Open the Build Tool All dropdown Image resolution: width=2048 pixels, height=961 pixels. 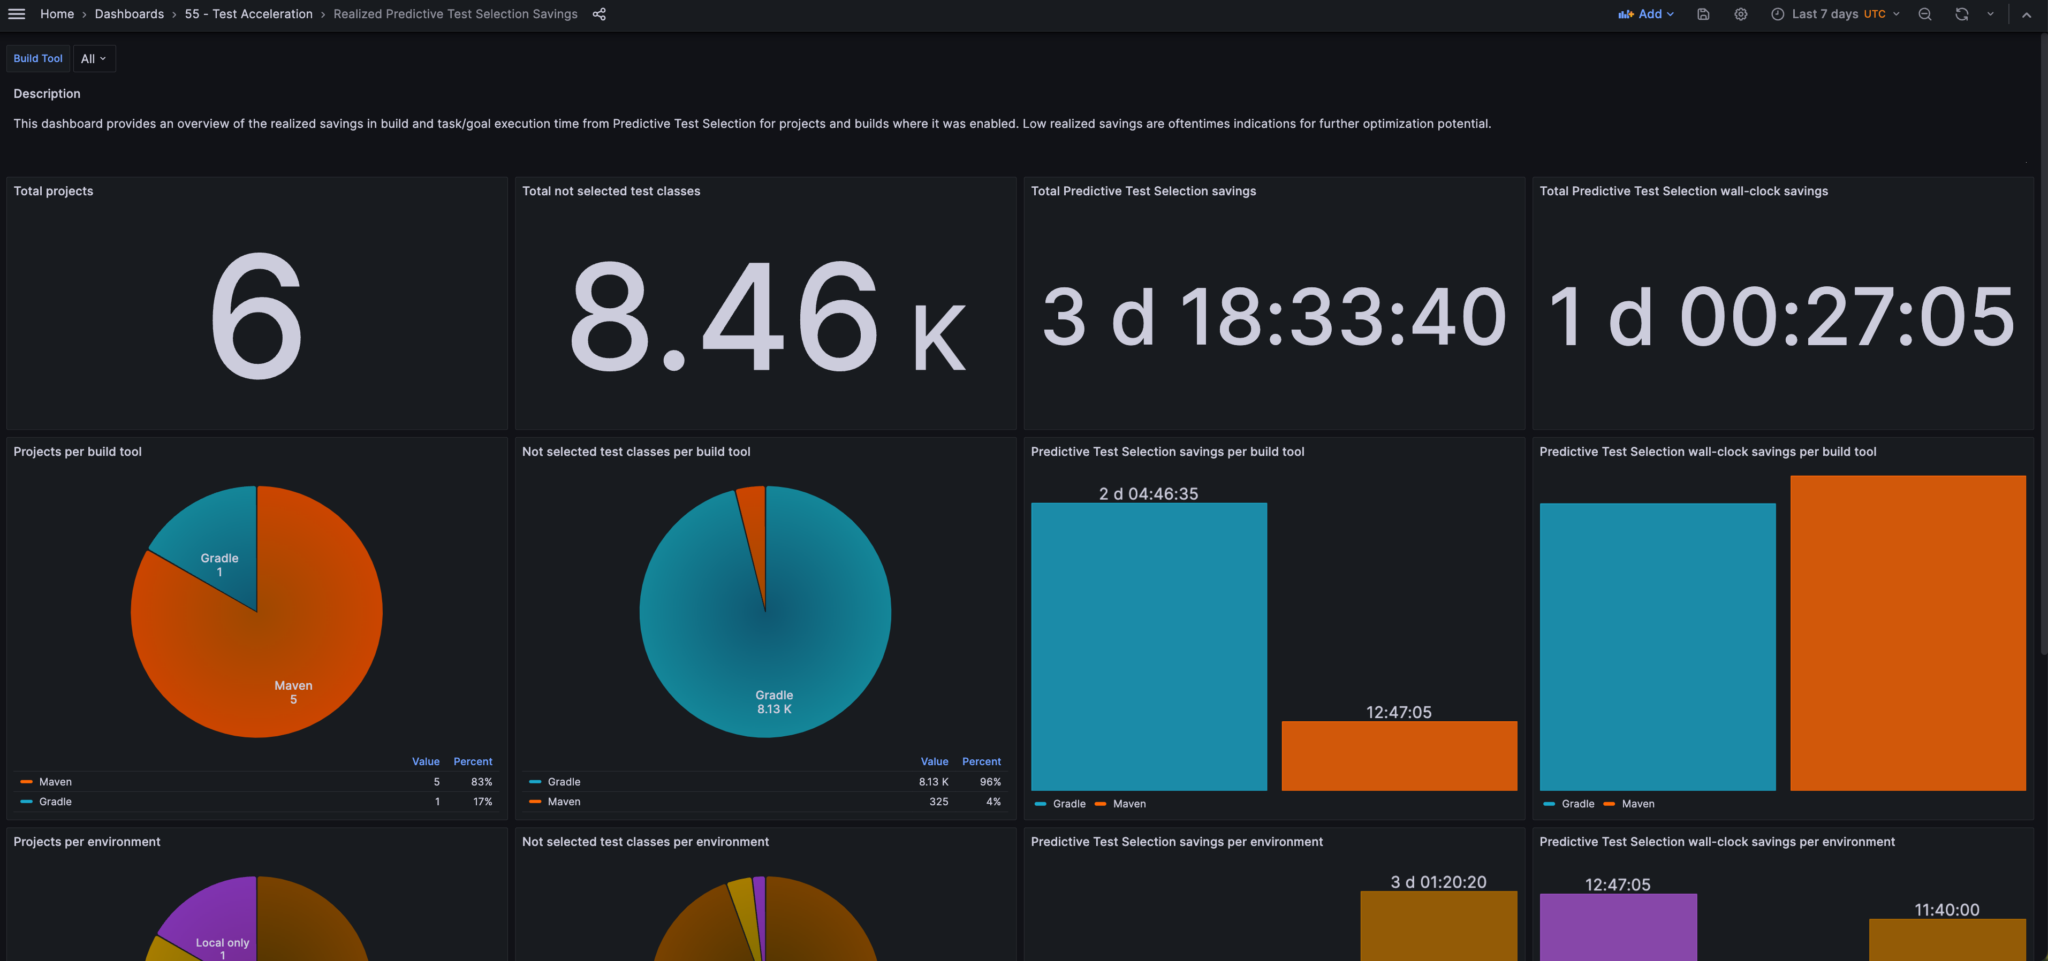pos(94,59)
